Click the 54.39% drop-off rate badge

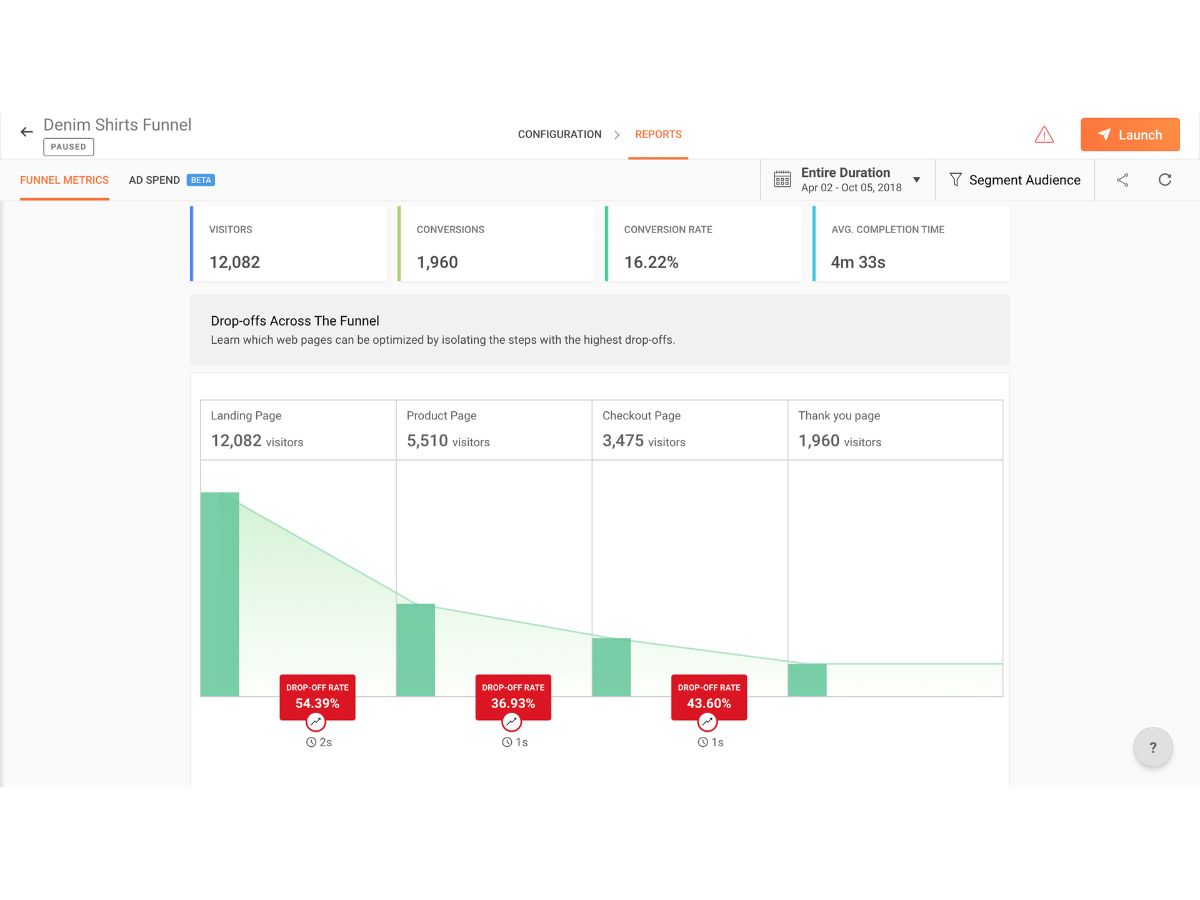coord(317,696)
